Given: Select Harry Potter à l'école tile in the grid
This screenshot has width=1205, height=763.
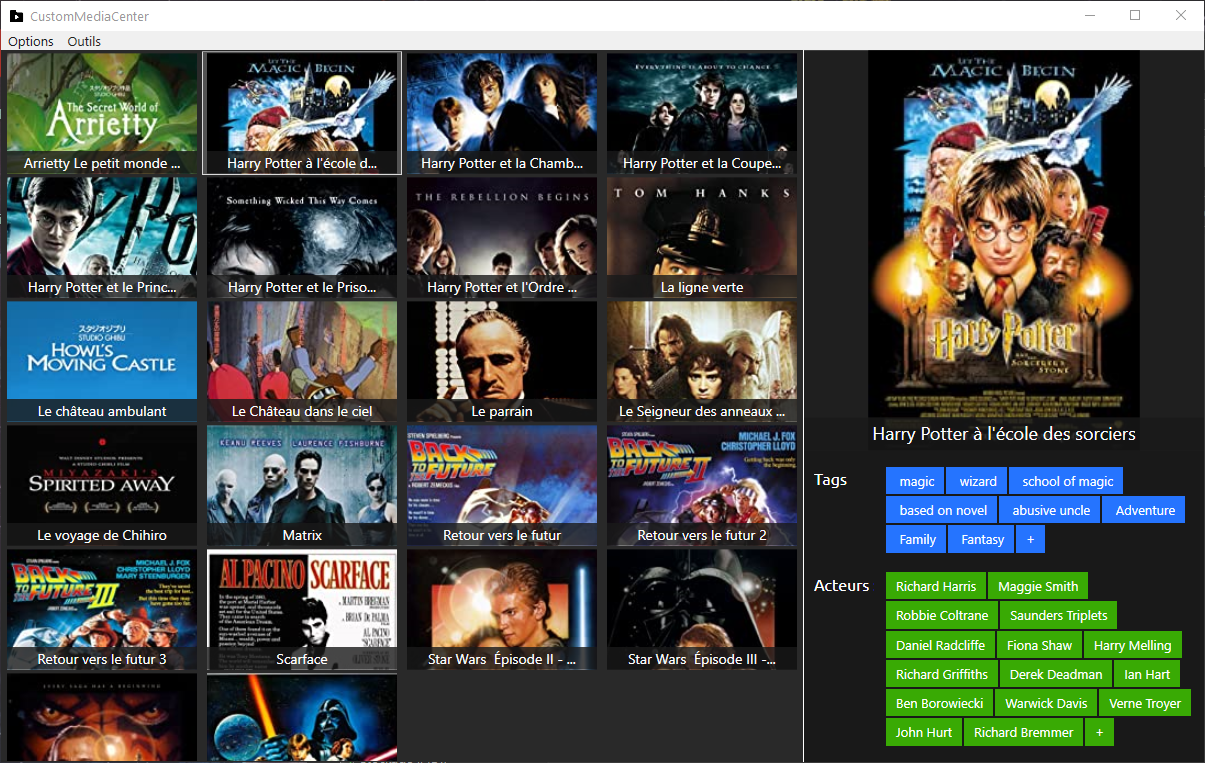Looking at the screenshot, I should 302,113.
